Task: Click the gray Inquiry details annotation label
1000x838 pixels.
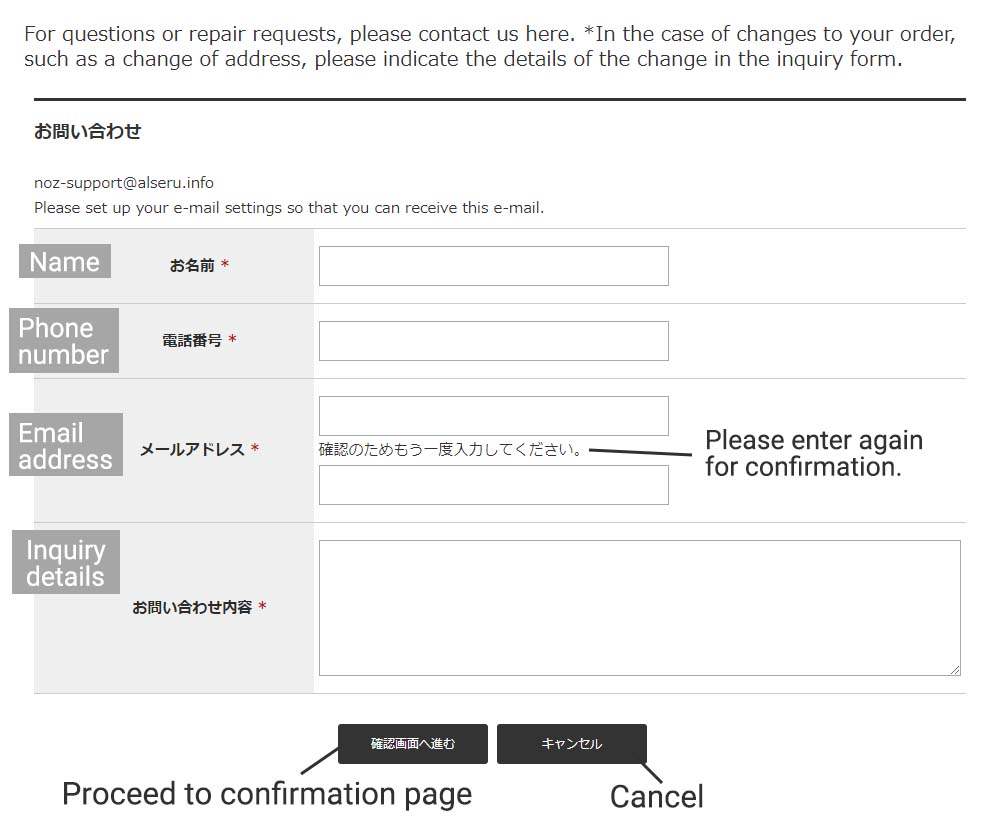Action: (x=66, y=562)
